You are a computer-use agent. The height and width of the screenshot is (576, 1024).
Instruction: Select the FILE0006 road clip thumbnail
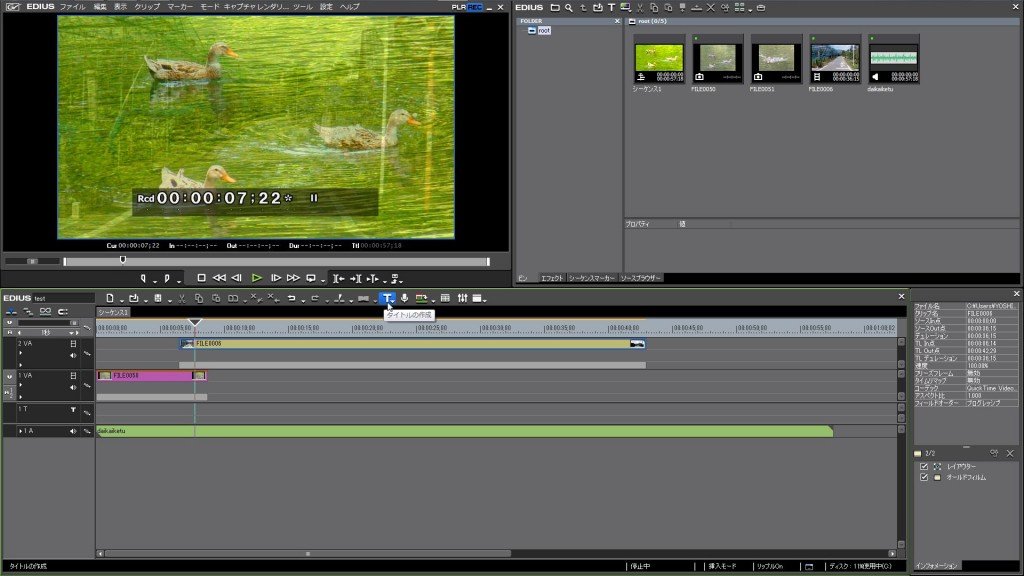point(835,59)
